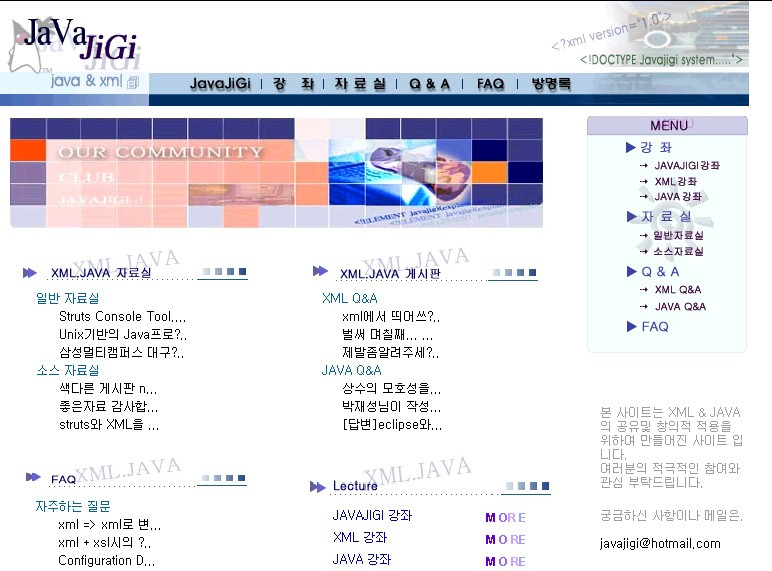
Task: Click the JavaJiGi logo with Duke mascot
Action: (x=74, y=44)
